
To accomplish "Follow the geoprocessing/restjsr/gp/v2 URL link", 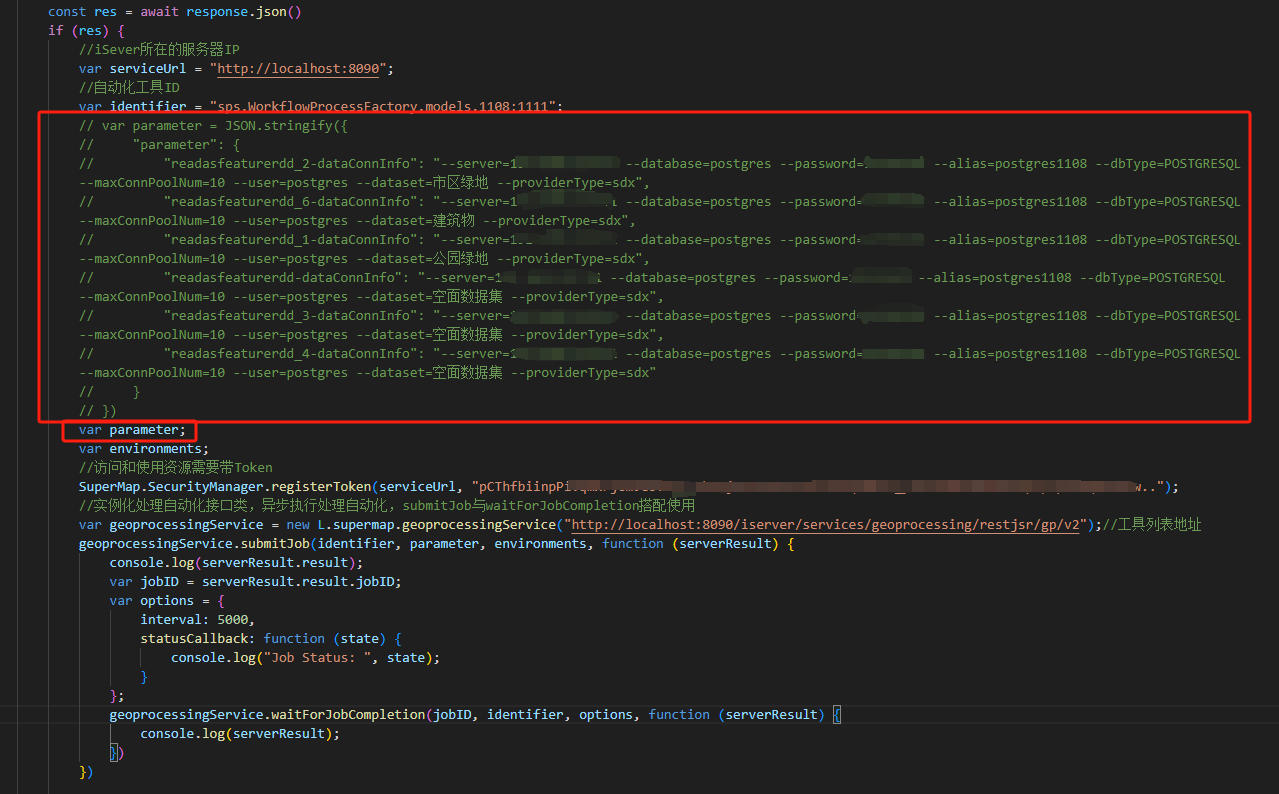I will point(825,525).
